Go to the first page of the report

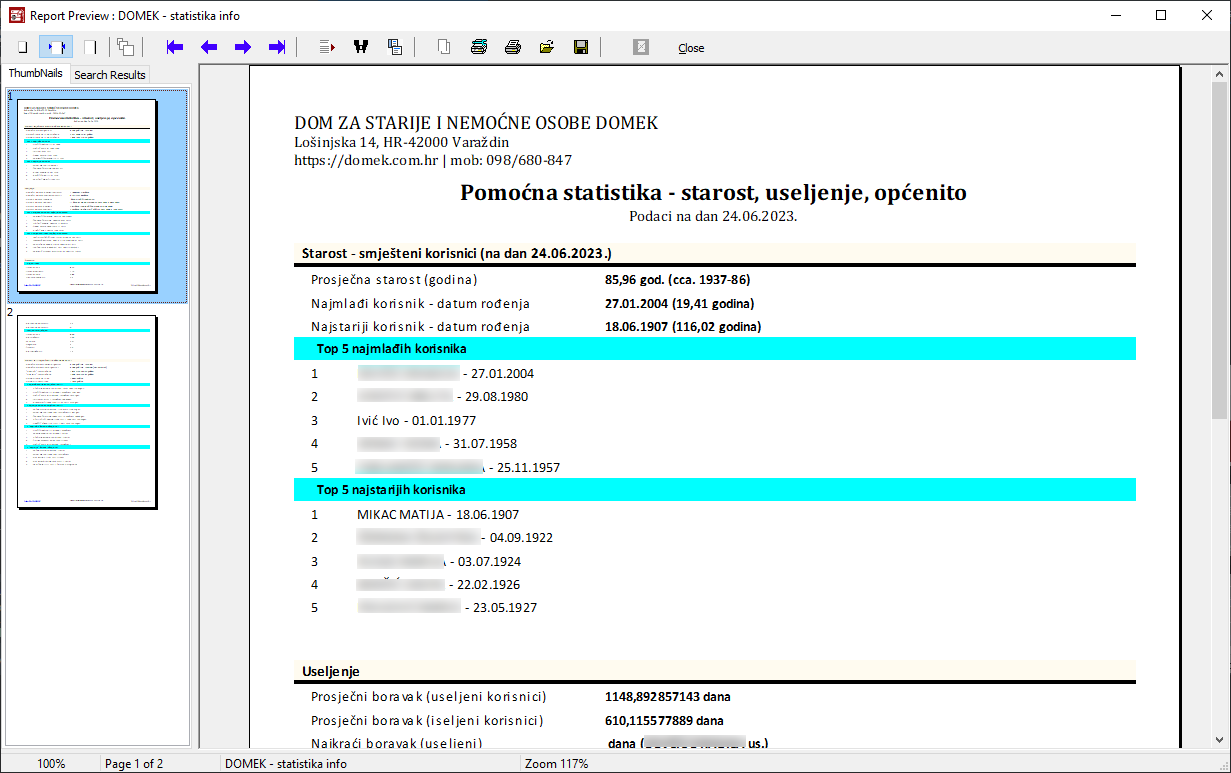click(x=175, y=47)
